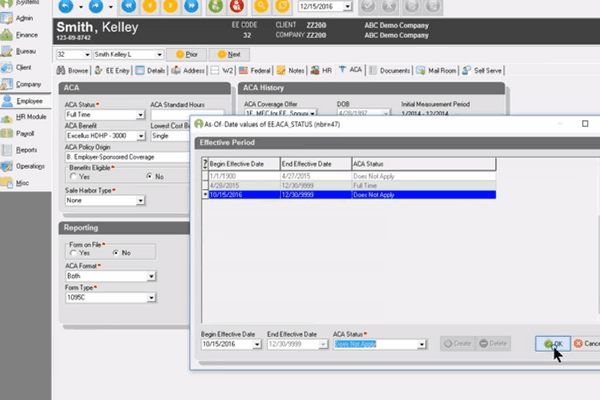This screenshot has width=600, height=400.
Task: Click the yellow refresh icon in toolbar
Action: (x=282, y=6)
